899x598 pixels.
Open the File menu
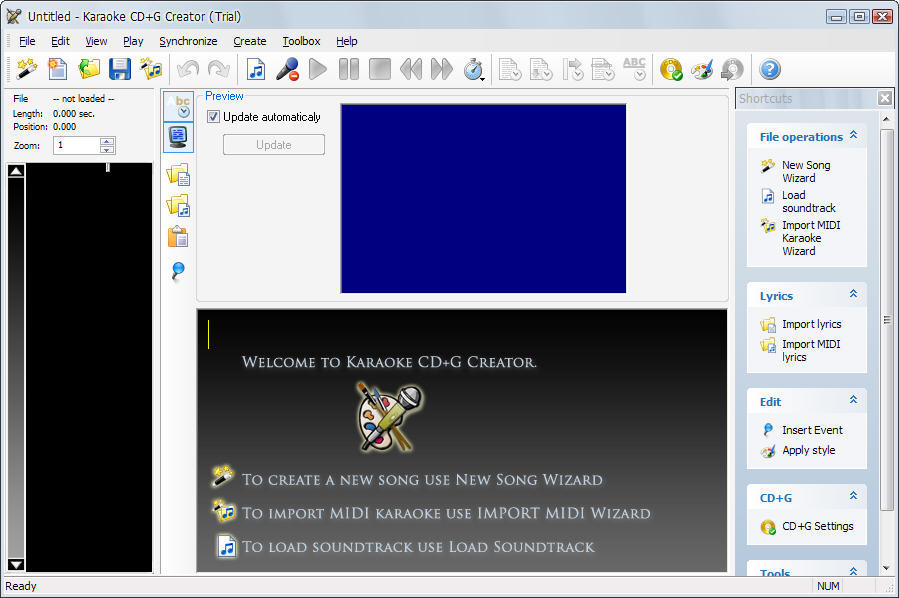point(27,41)
